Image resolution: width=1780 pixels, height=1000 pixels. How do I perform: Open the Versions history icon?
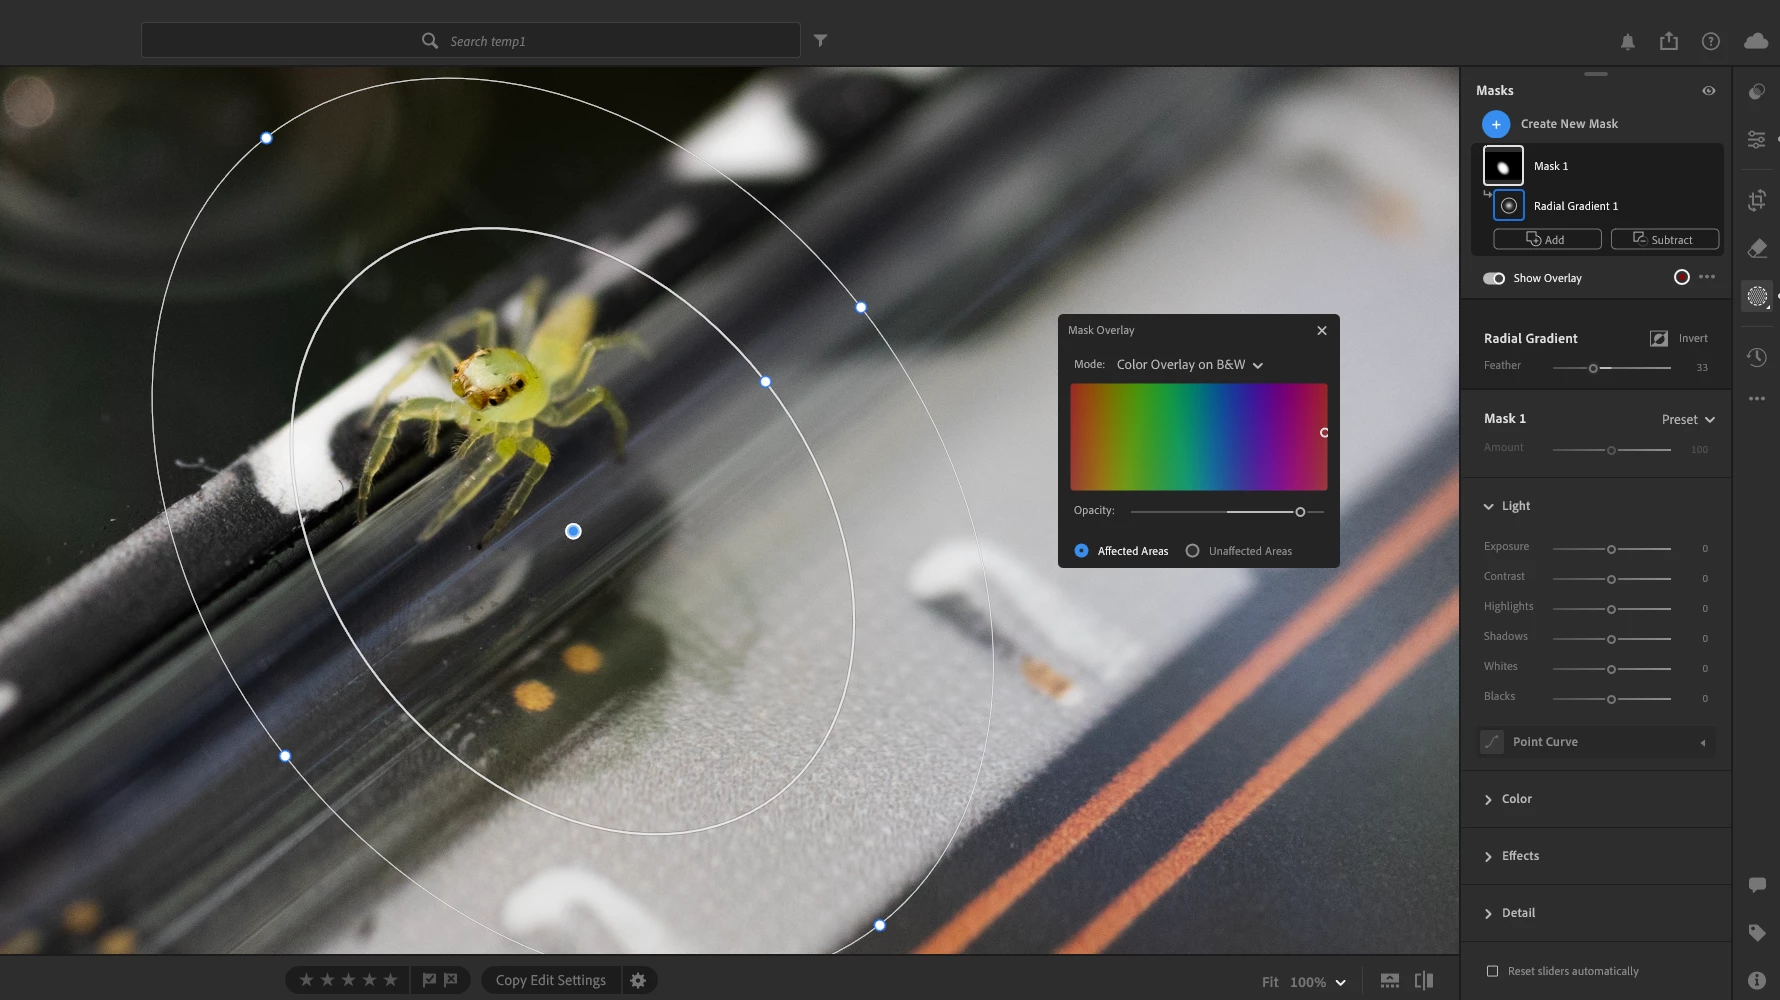1757,357
